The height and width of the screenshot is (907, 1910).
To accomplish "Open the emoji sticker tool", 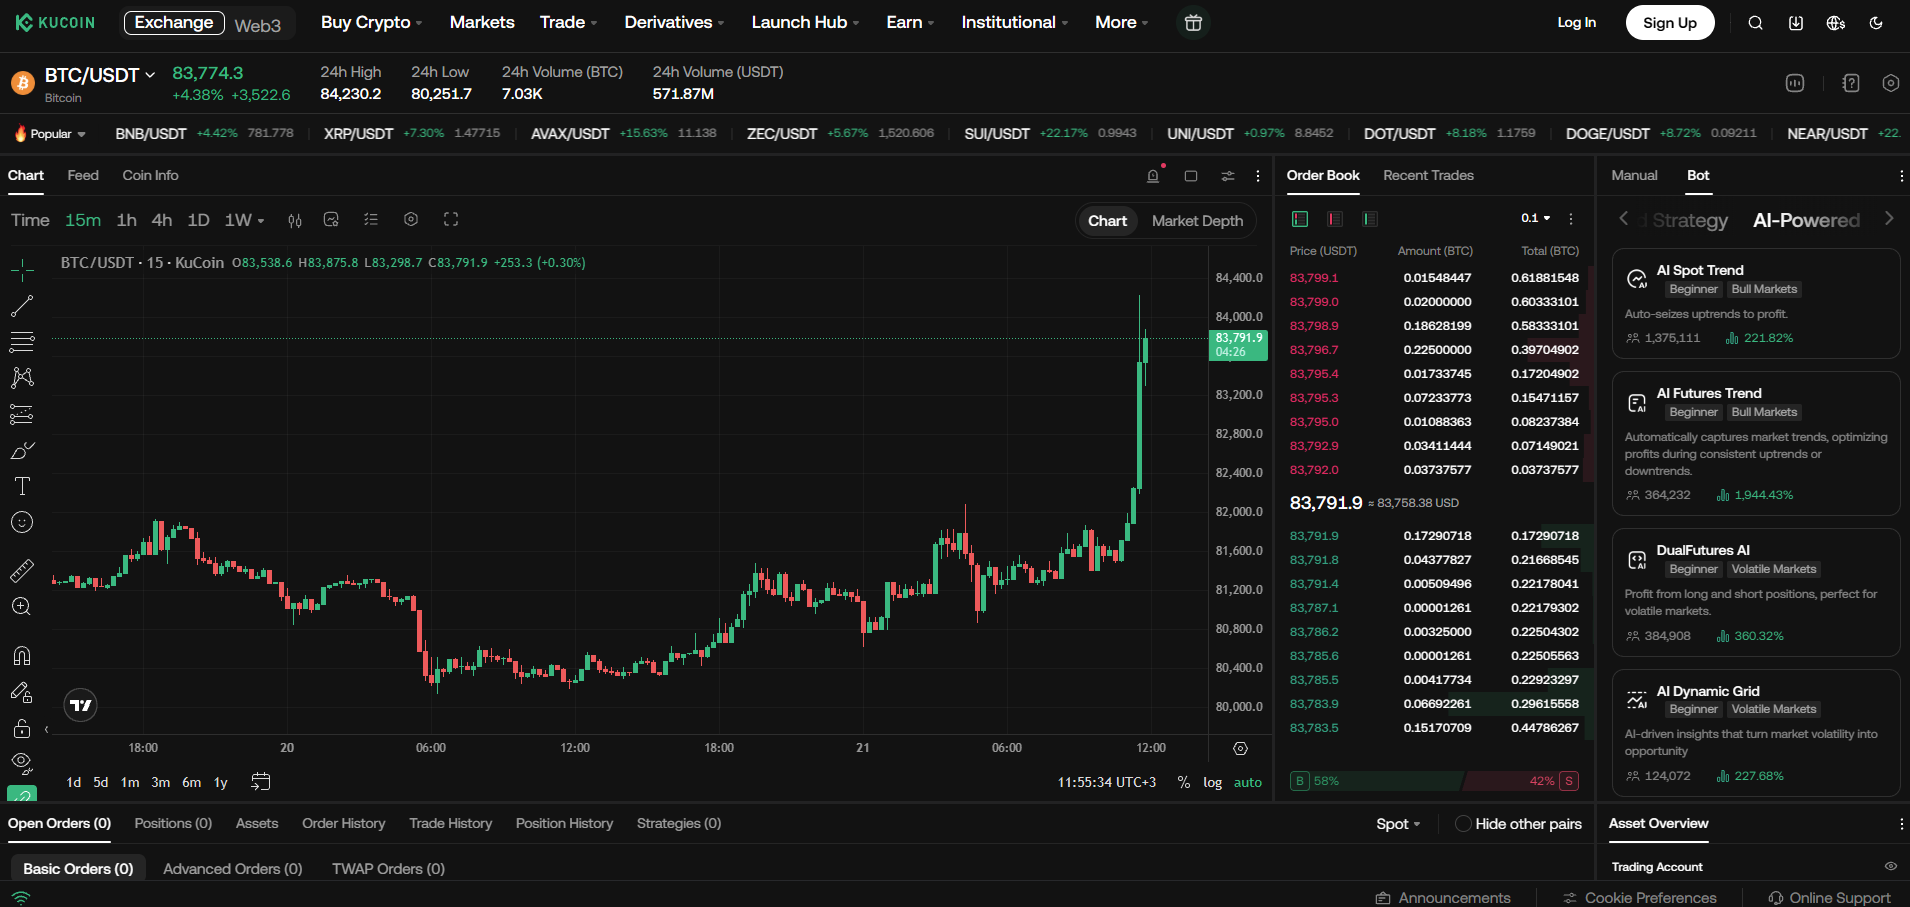I will pyautogui.click(x=22, y=522).
